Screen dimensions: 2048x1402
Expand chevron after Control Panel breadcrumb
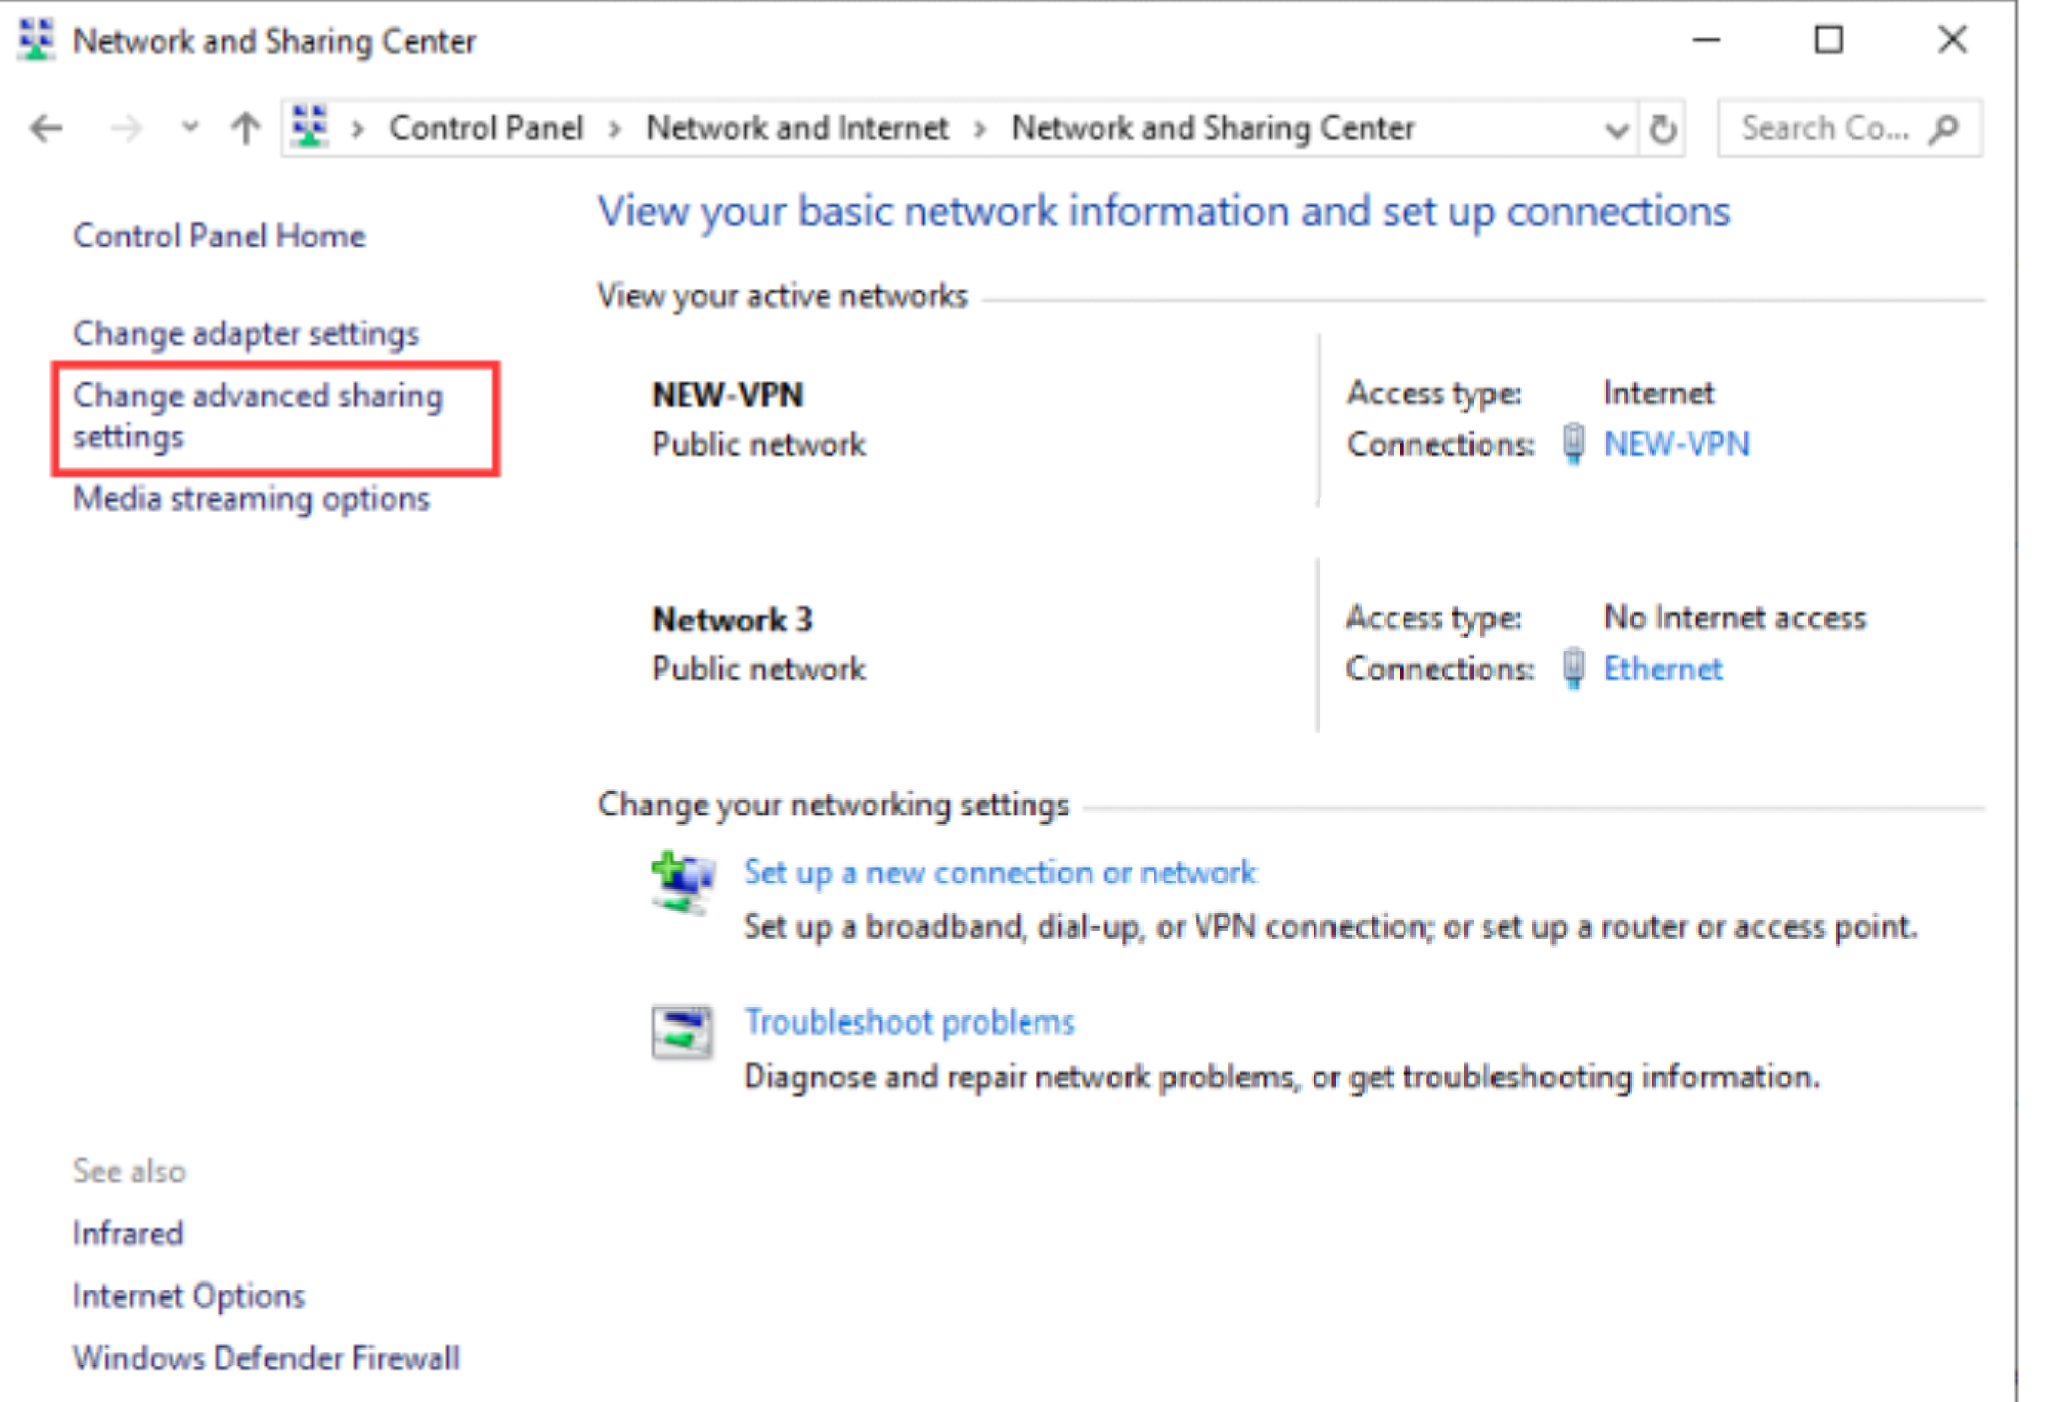click(x=614, y=129)
